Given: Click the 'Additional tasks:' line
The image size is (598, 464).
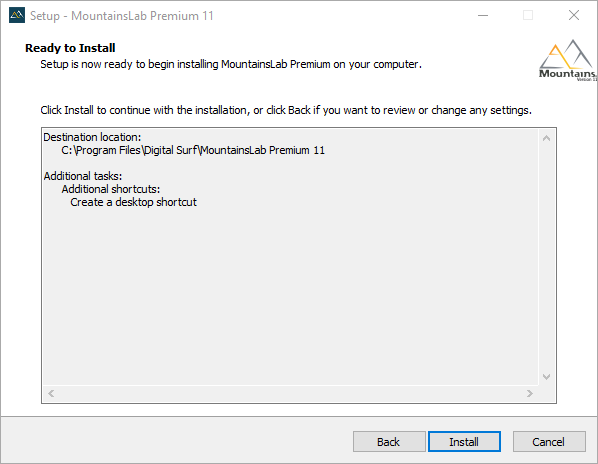Looking at the screenshot, I should (83, 176).
